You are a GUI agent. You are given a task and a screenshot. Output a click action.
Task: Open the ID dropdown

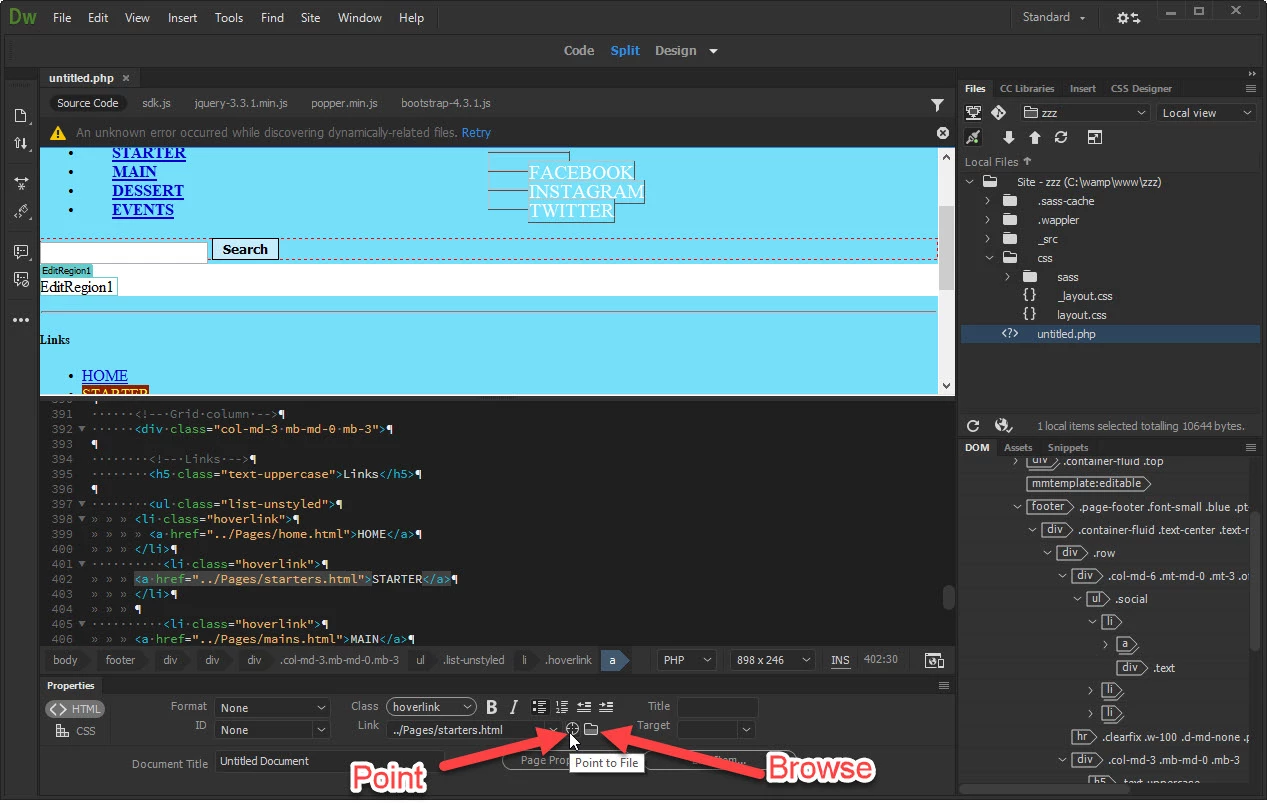click(273, 730)
